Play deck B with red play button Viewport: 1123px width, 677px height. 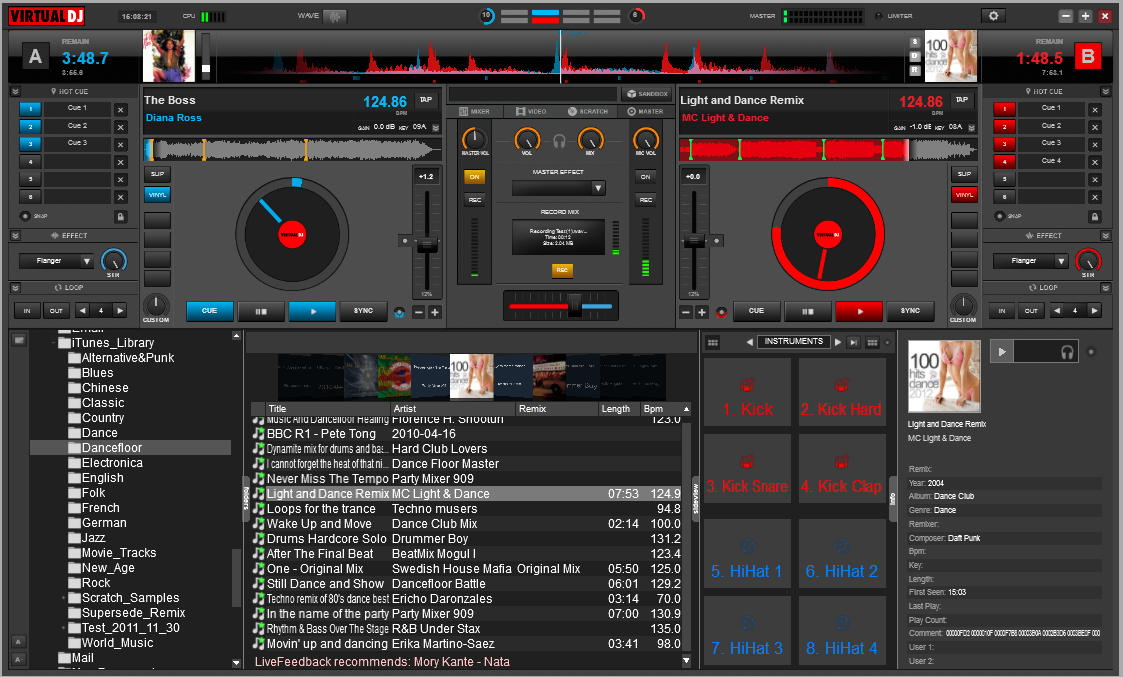pos(859,311)
